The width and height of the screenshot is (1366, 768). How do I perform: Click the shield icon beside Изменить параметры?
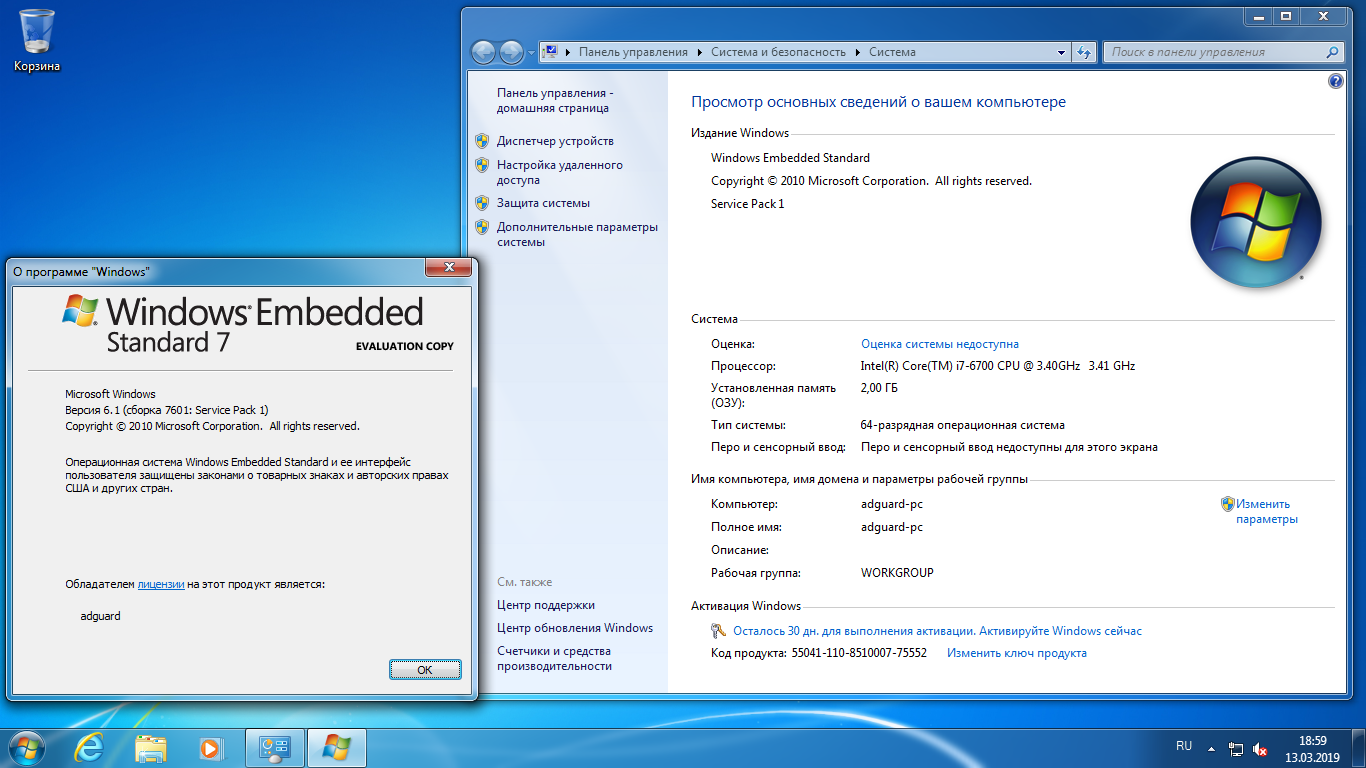[1227, 504]
